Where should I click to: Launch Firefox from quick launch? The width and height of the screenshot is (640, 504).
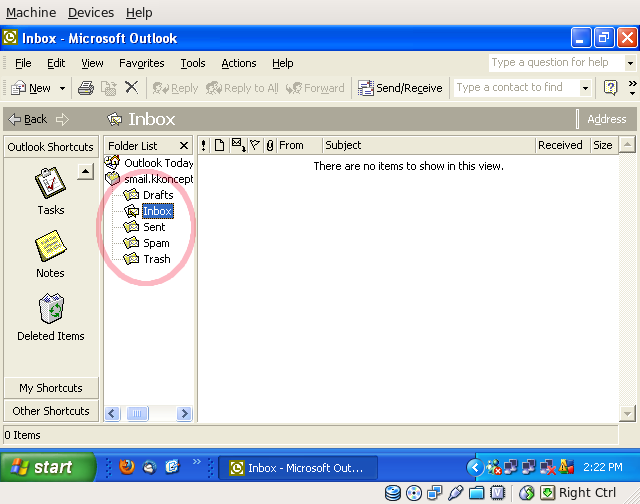tap(127, 466)
